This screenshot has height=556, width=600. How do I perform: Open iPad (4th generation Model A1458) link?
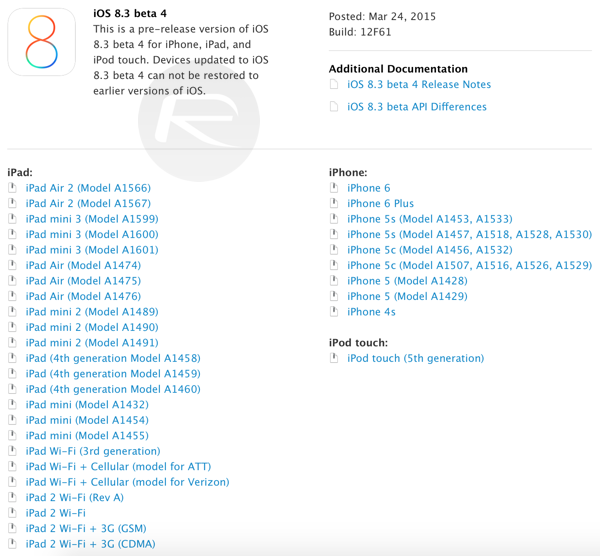tap(113, 358)
